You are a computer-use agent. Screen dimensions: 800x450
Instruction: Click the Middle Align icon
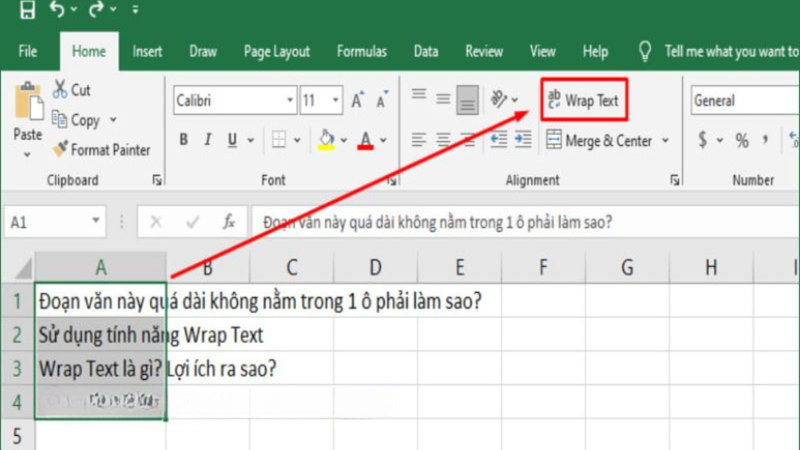click(x=443, y=98)
